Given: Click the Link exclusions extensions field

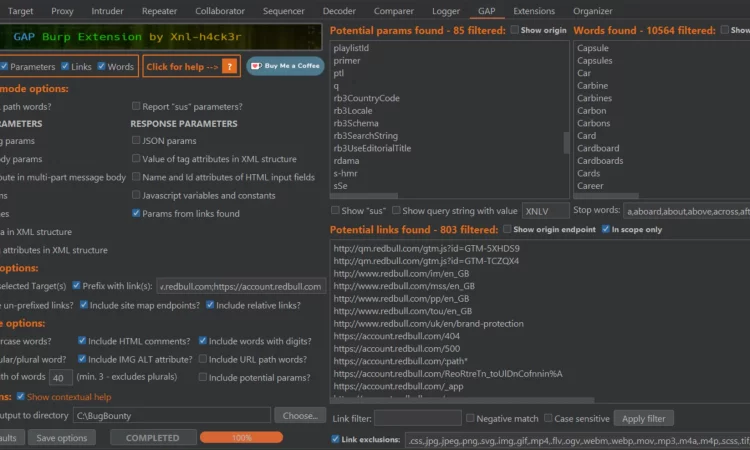Looking at the screenshot, I should pyautogui.click(x=577, y=440).
